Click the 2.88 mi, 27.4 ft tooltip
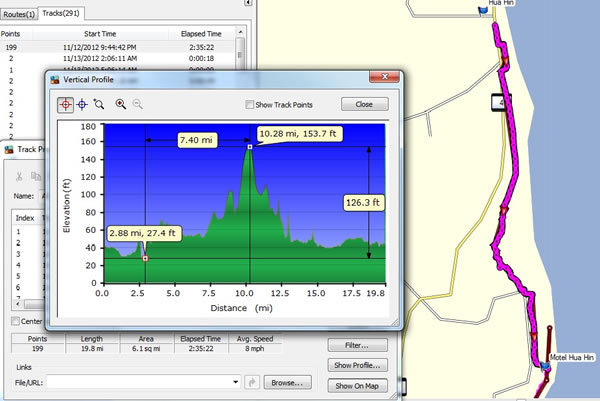This screenshot has height=401, width=600. pos(142,233)
